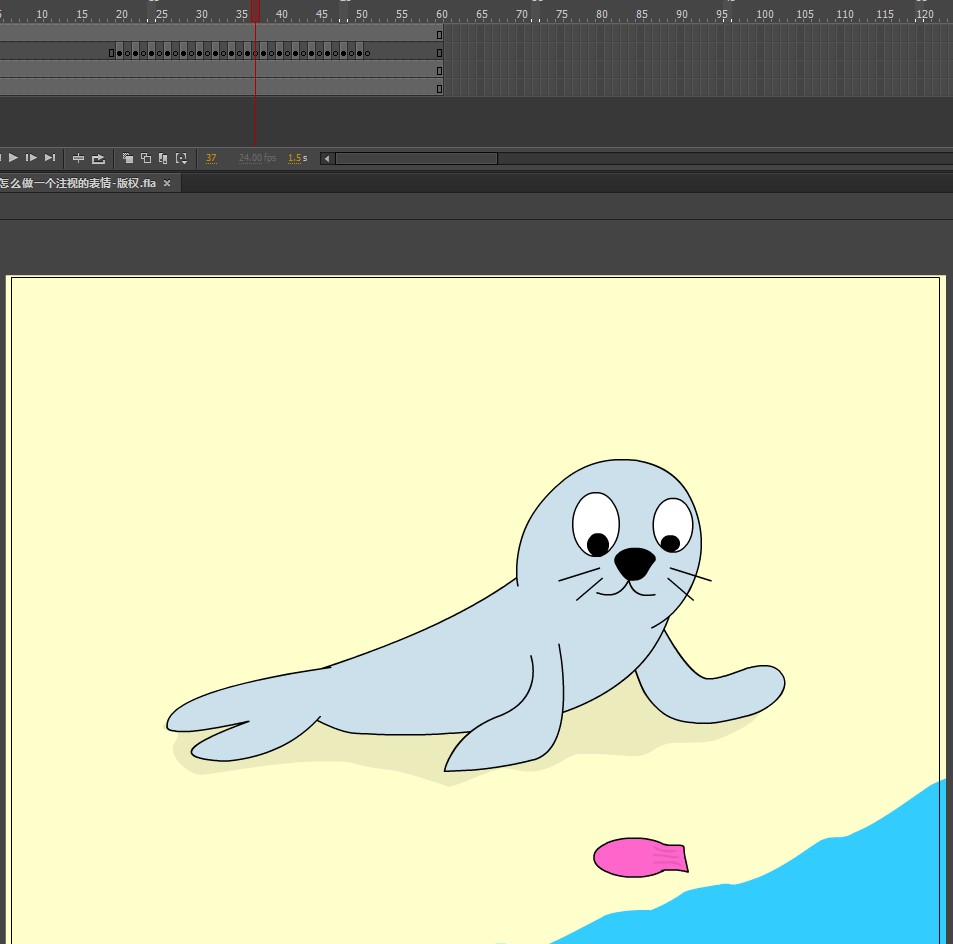Toggle Edit Multiple Frames
Viewport: 953px width, 944px height.
[163, 158]
